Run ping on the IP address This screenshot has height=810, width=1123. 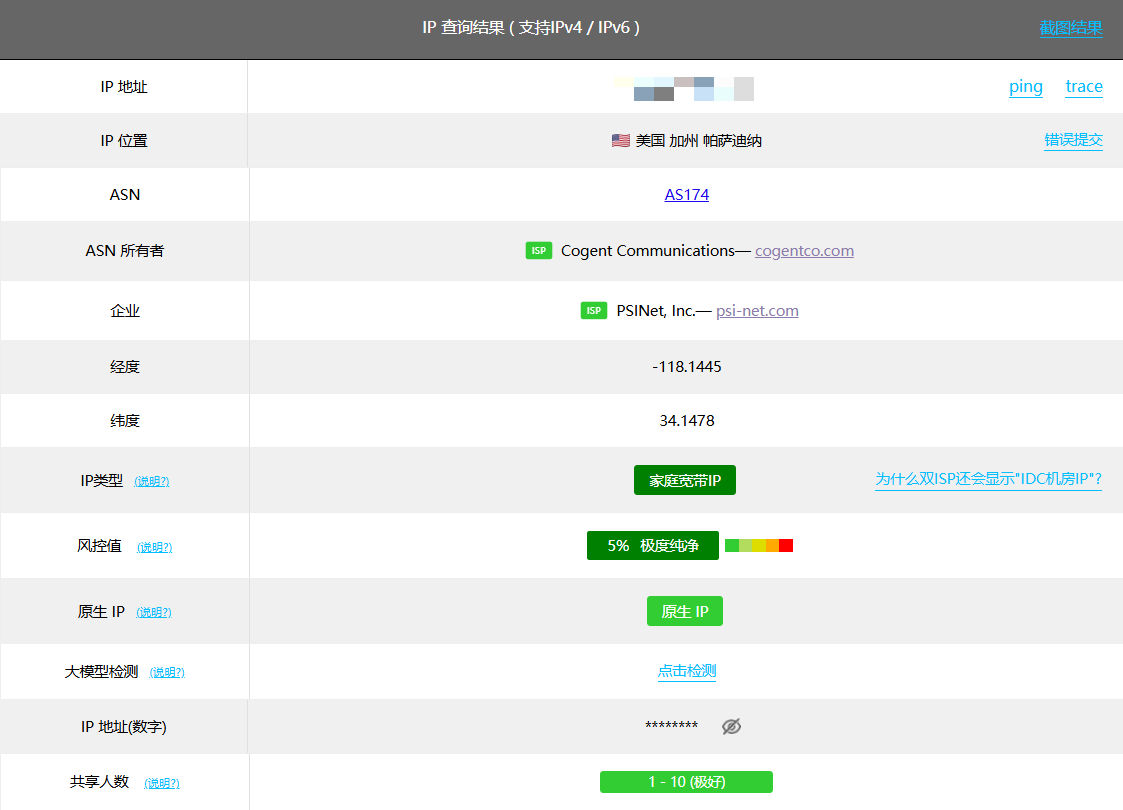[x=1025, y=87]
